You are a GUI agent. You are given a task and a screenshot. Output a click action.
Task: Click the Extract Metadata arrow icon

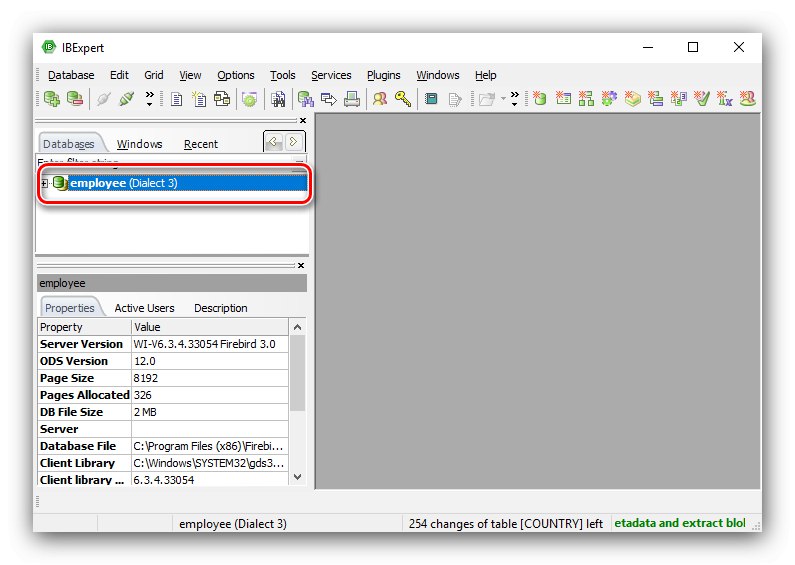point(329,98)
